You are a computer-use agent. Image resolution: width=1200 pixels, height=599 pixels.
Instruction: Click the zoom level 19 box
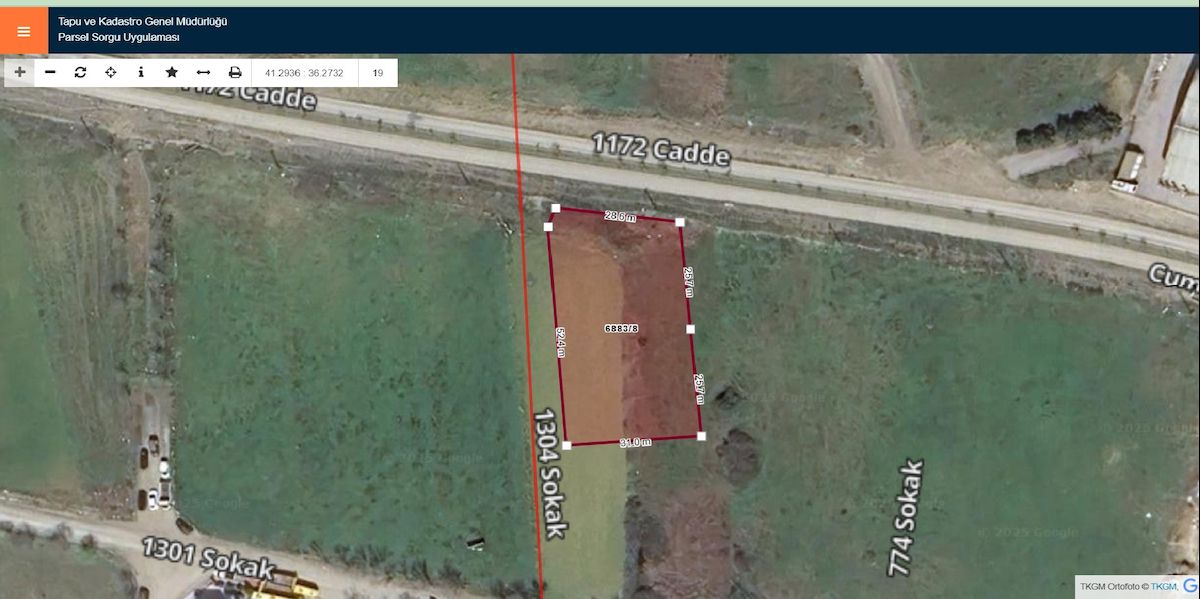point(378,72)
